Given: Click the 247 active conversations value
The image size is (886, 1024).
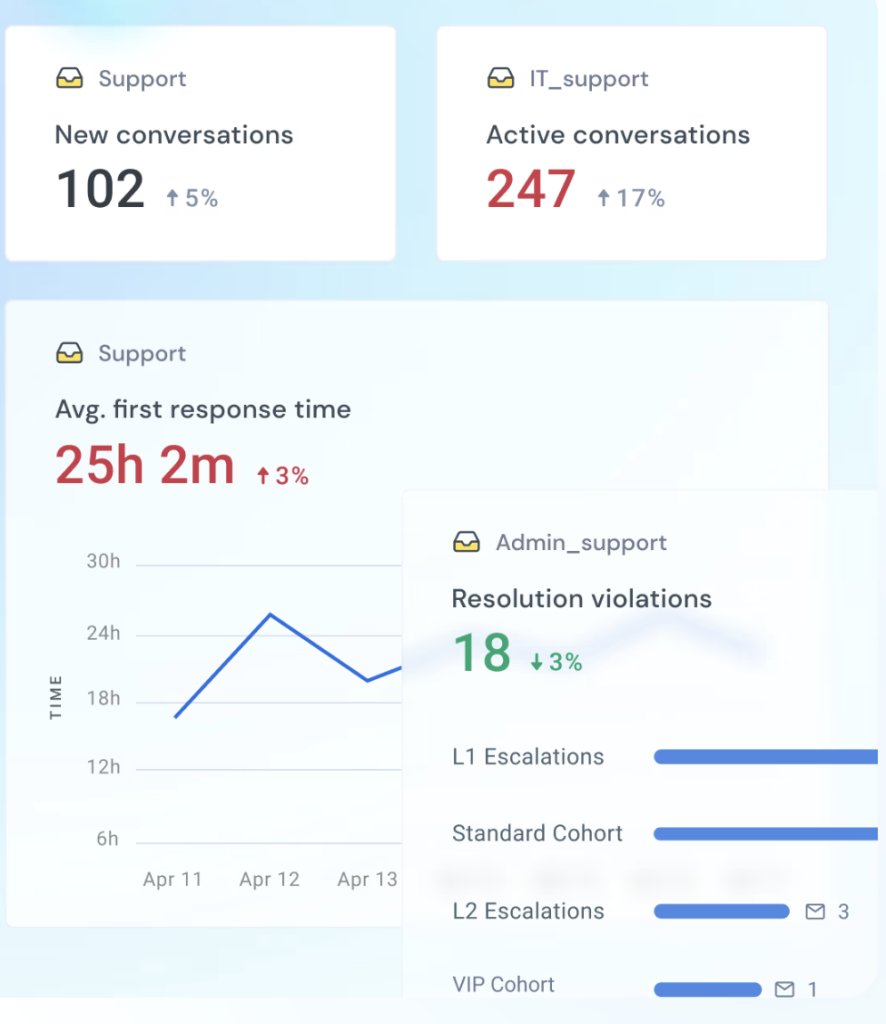Looking at the screenshot, I should 530,188.
